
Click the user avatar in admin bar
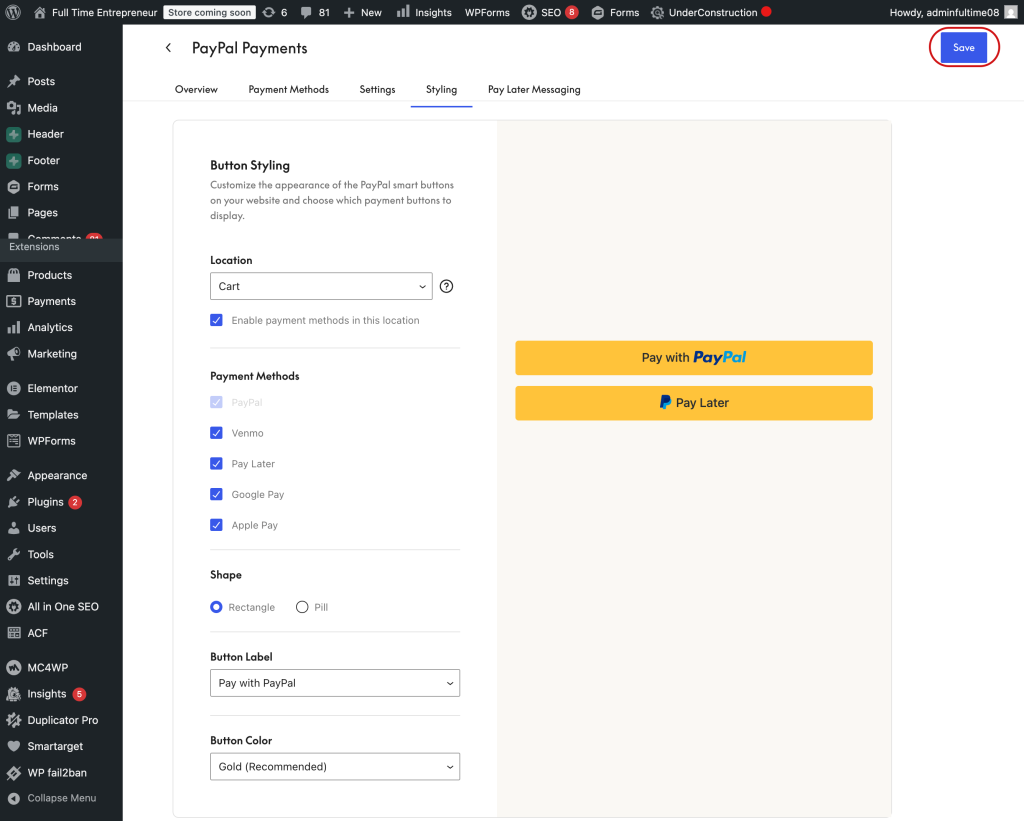(x=1011, y=12)
